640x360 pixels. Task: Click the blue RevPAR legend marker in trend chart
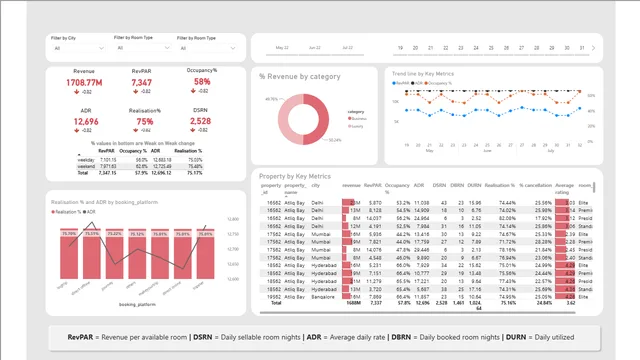(394, 83)
